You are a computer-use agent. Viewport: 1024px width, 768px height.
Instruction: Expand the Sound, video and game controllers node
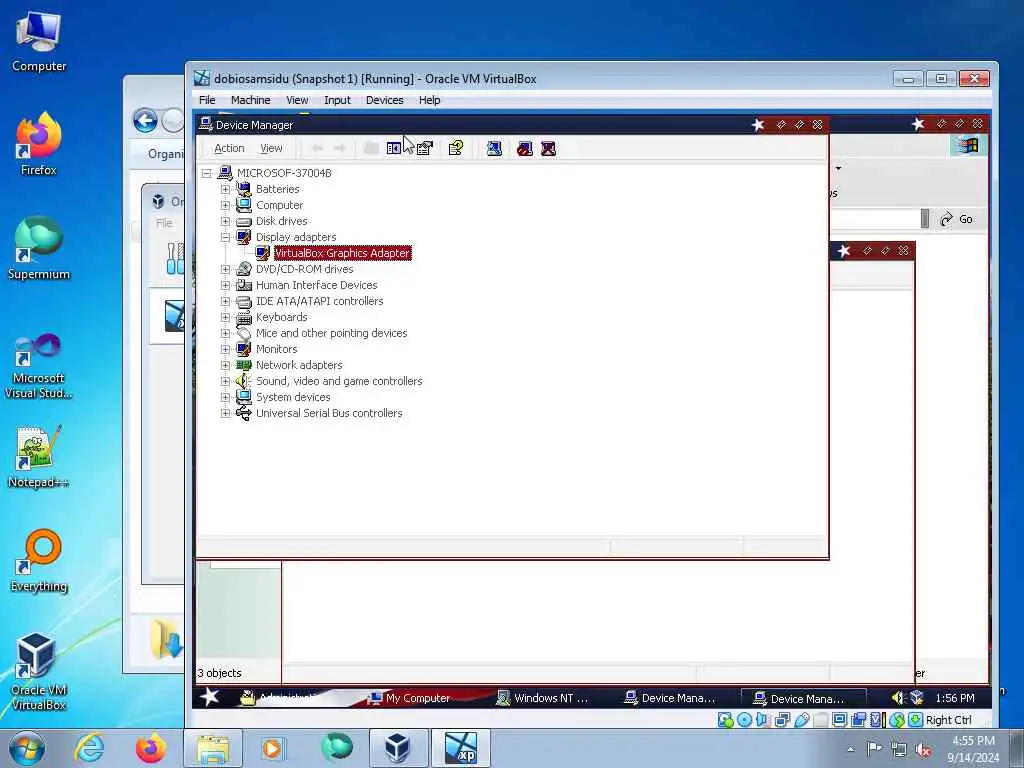225,381
